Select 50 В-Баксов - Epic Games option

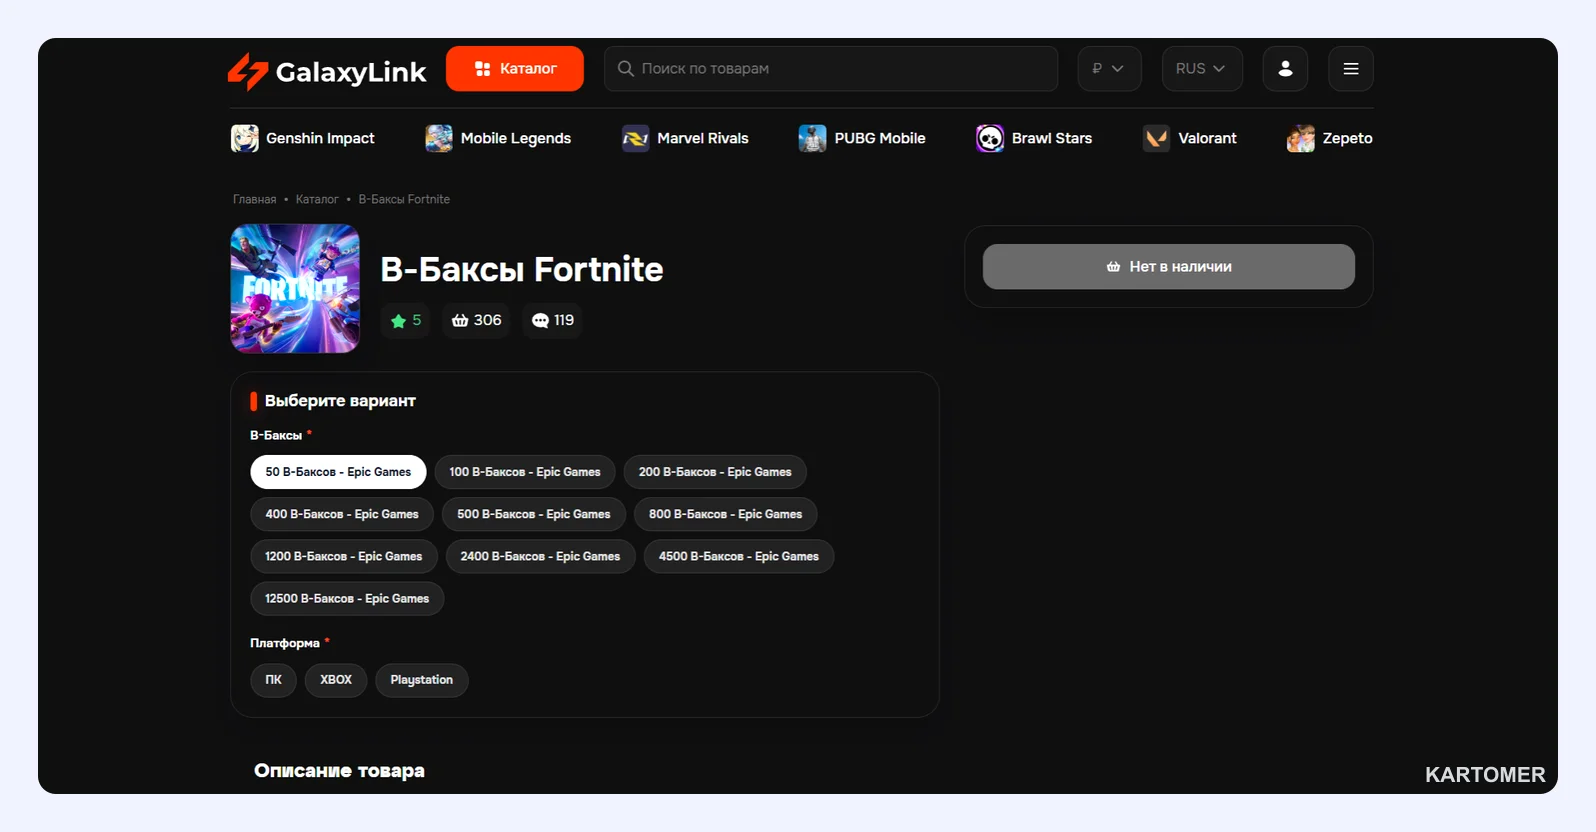pos(338,472)
